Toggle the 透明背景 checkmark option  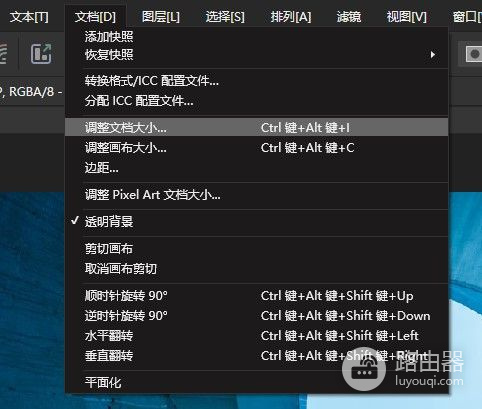point(256,221)
